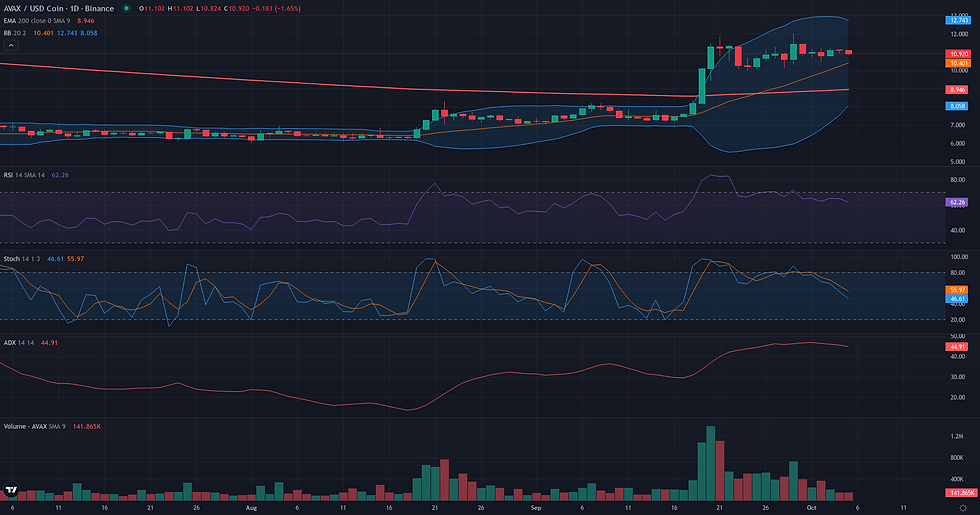Image resolution: width=980 pixels, height=515 pixels.
Task: Click the Aug label on time axis
Action: click(x=251, y=508)
